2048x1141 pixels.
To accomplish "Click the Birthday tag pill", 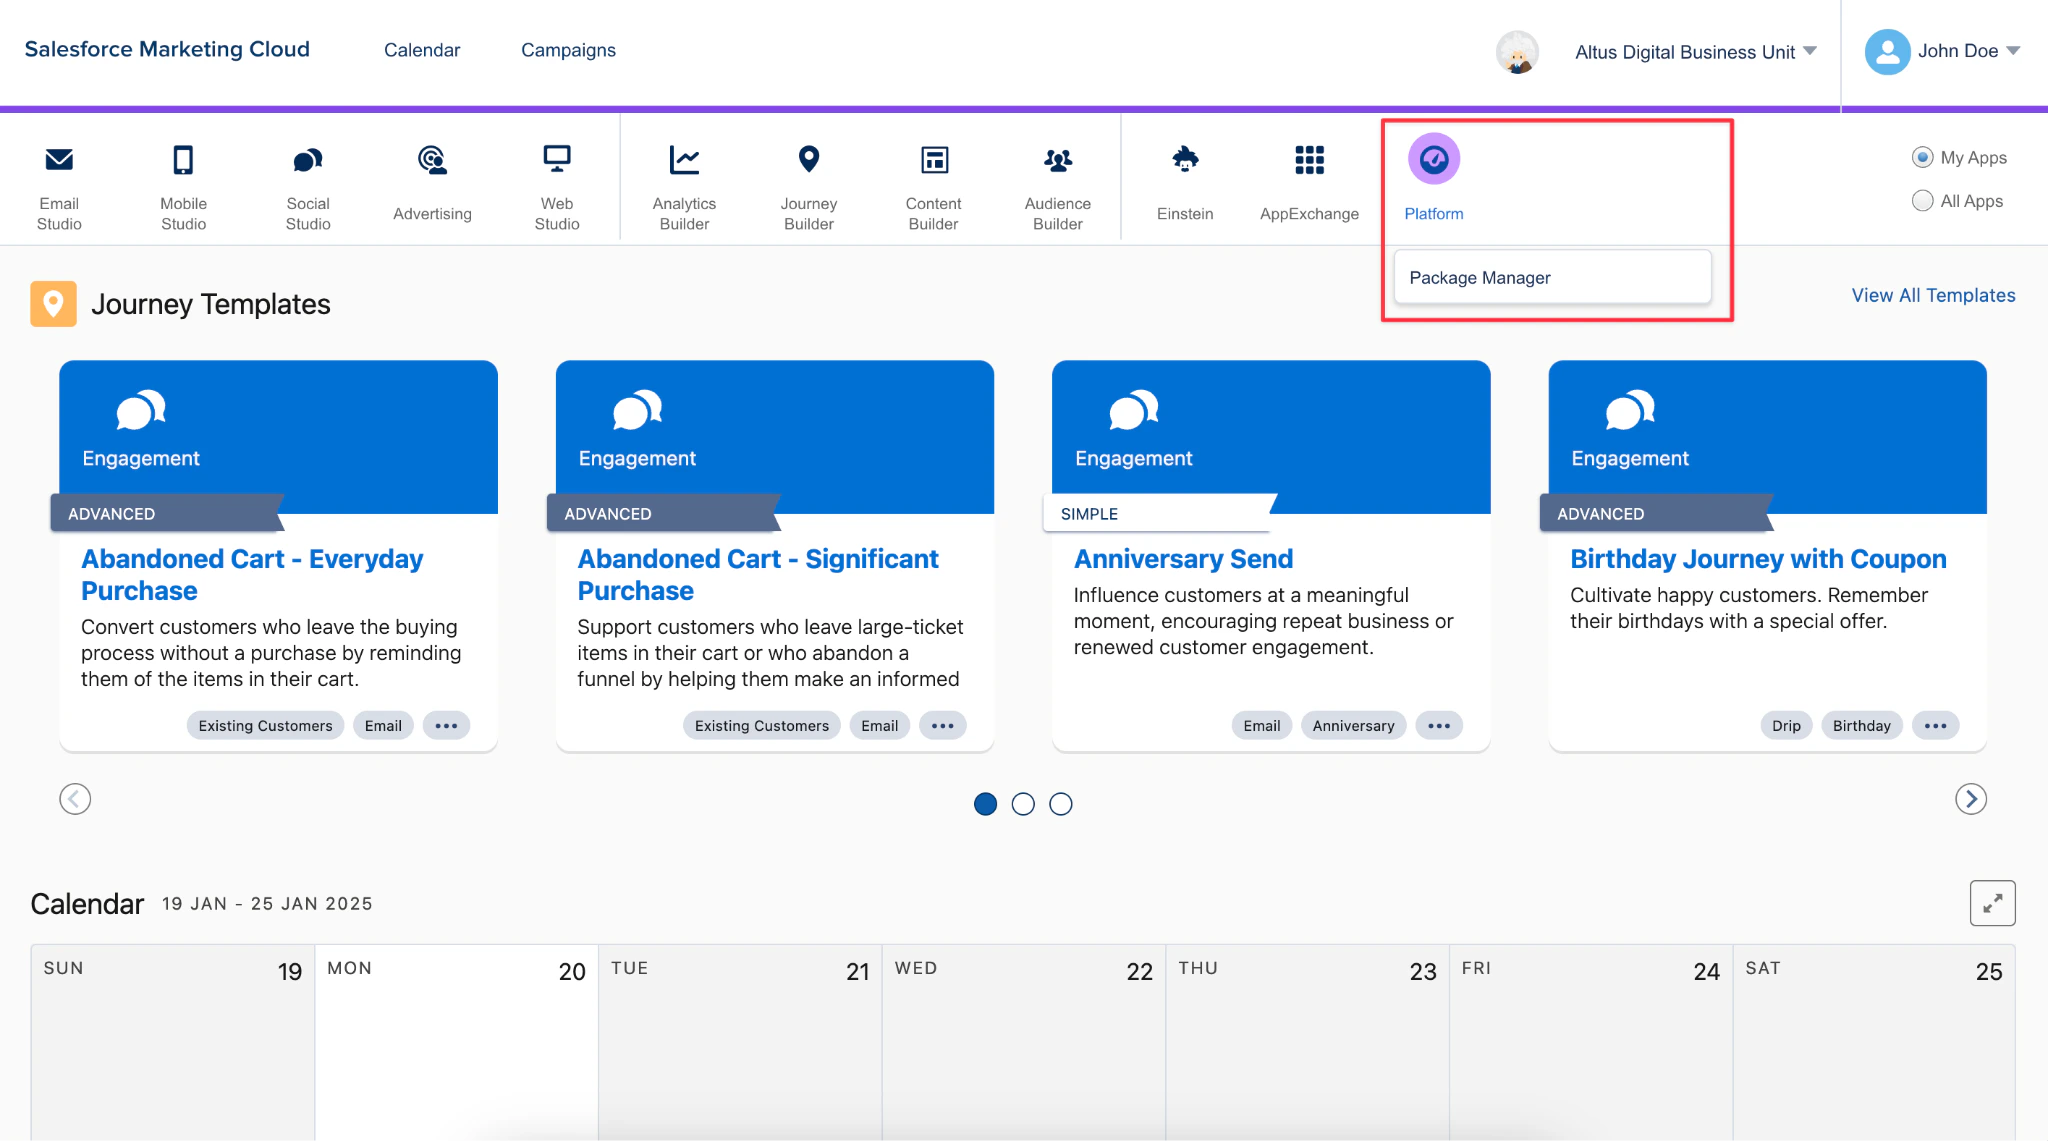I will [x=1862, y=726].
